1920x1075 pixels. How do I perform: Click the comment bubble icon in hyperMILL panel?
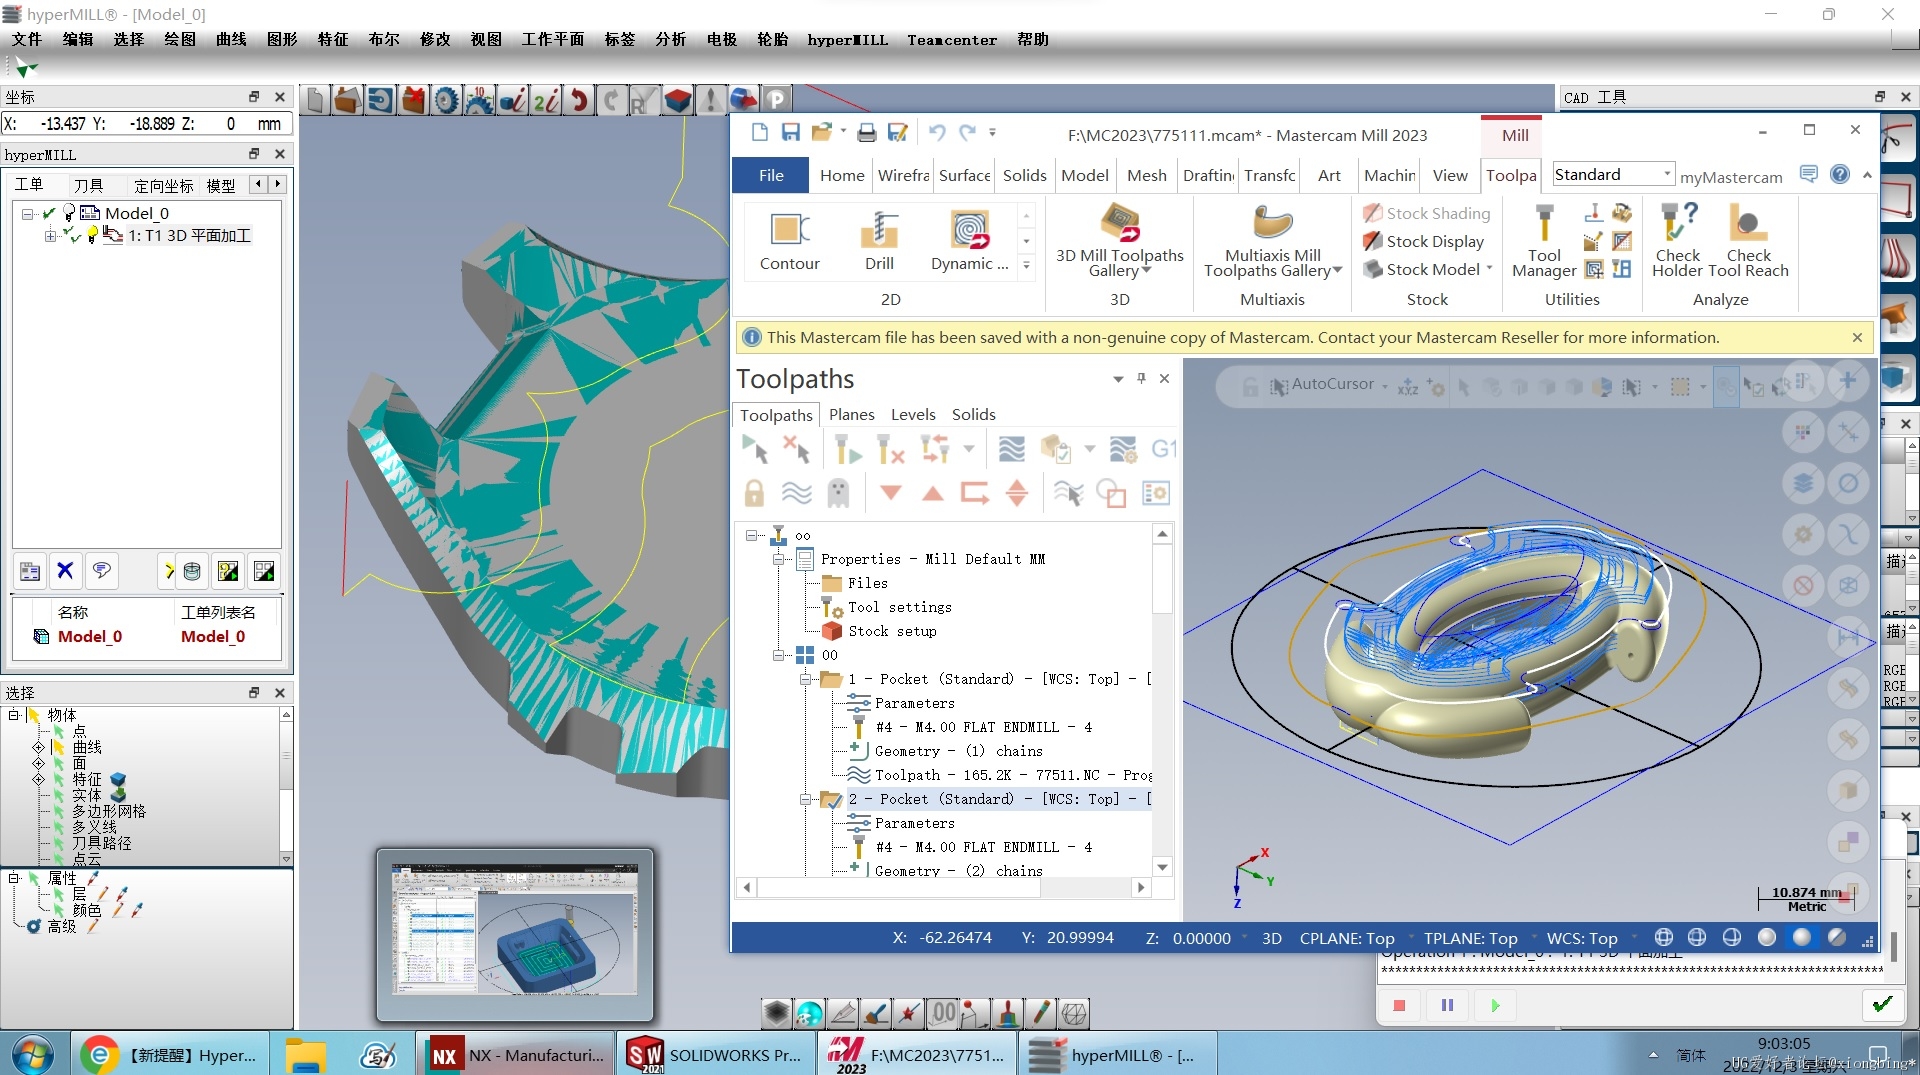101,570
